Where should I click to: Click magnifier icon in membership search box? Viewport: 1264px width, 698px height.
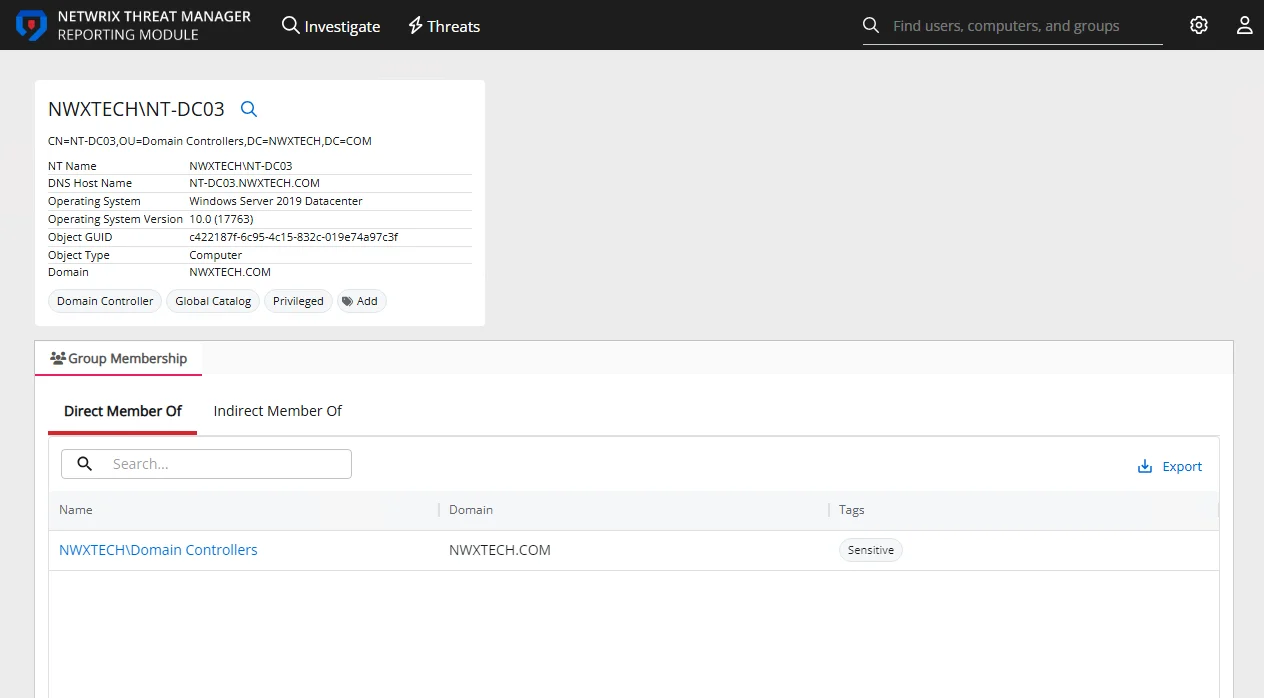[x=85, y=464]
